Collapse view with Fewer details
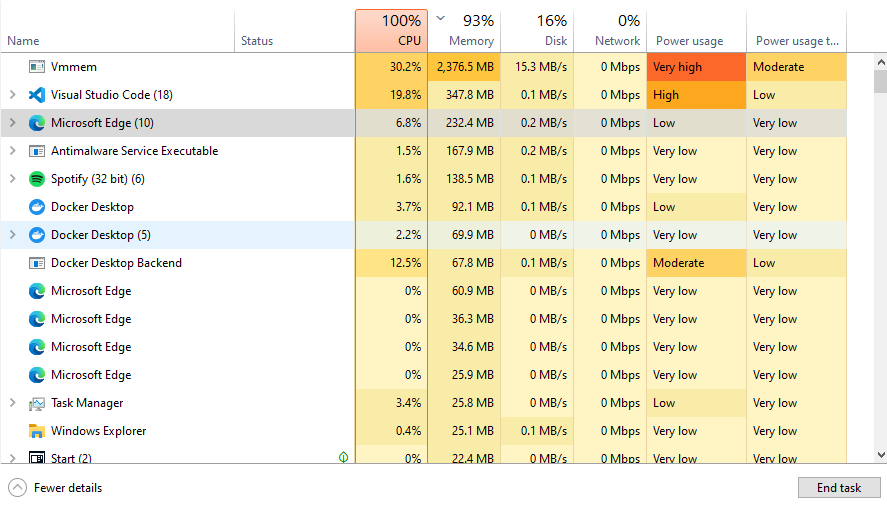 [x=55, y=487]
